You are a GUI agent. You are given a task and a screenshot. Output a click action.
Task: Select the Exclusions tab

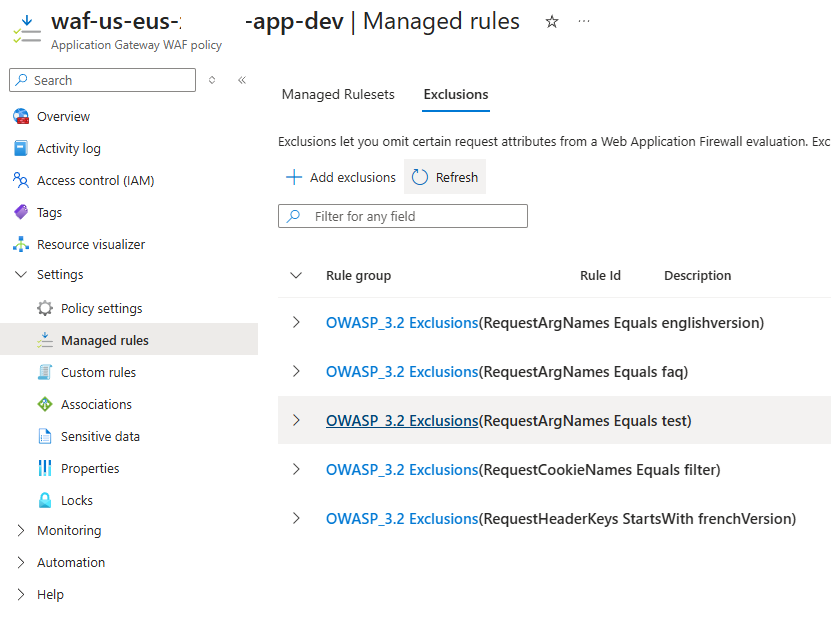[x=456, y=95]
